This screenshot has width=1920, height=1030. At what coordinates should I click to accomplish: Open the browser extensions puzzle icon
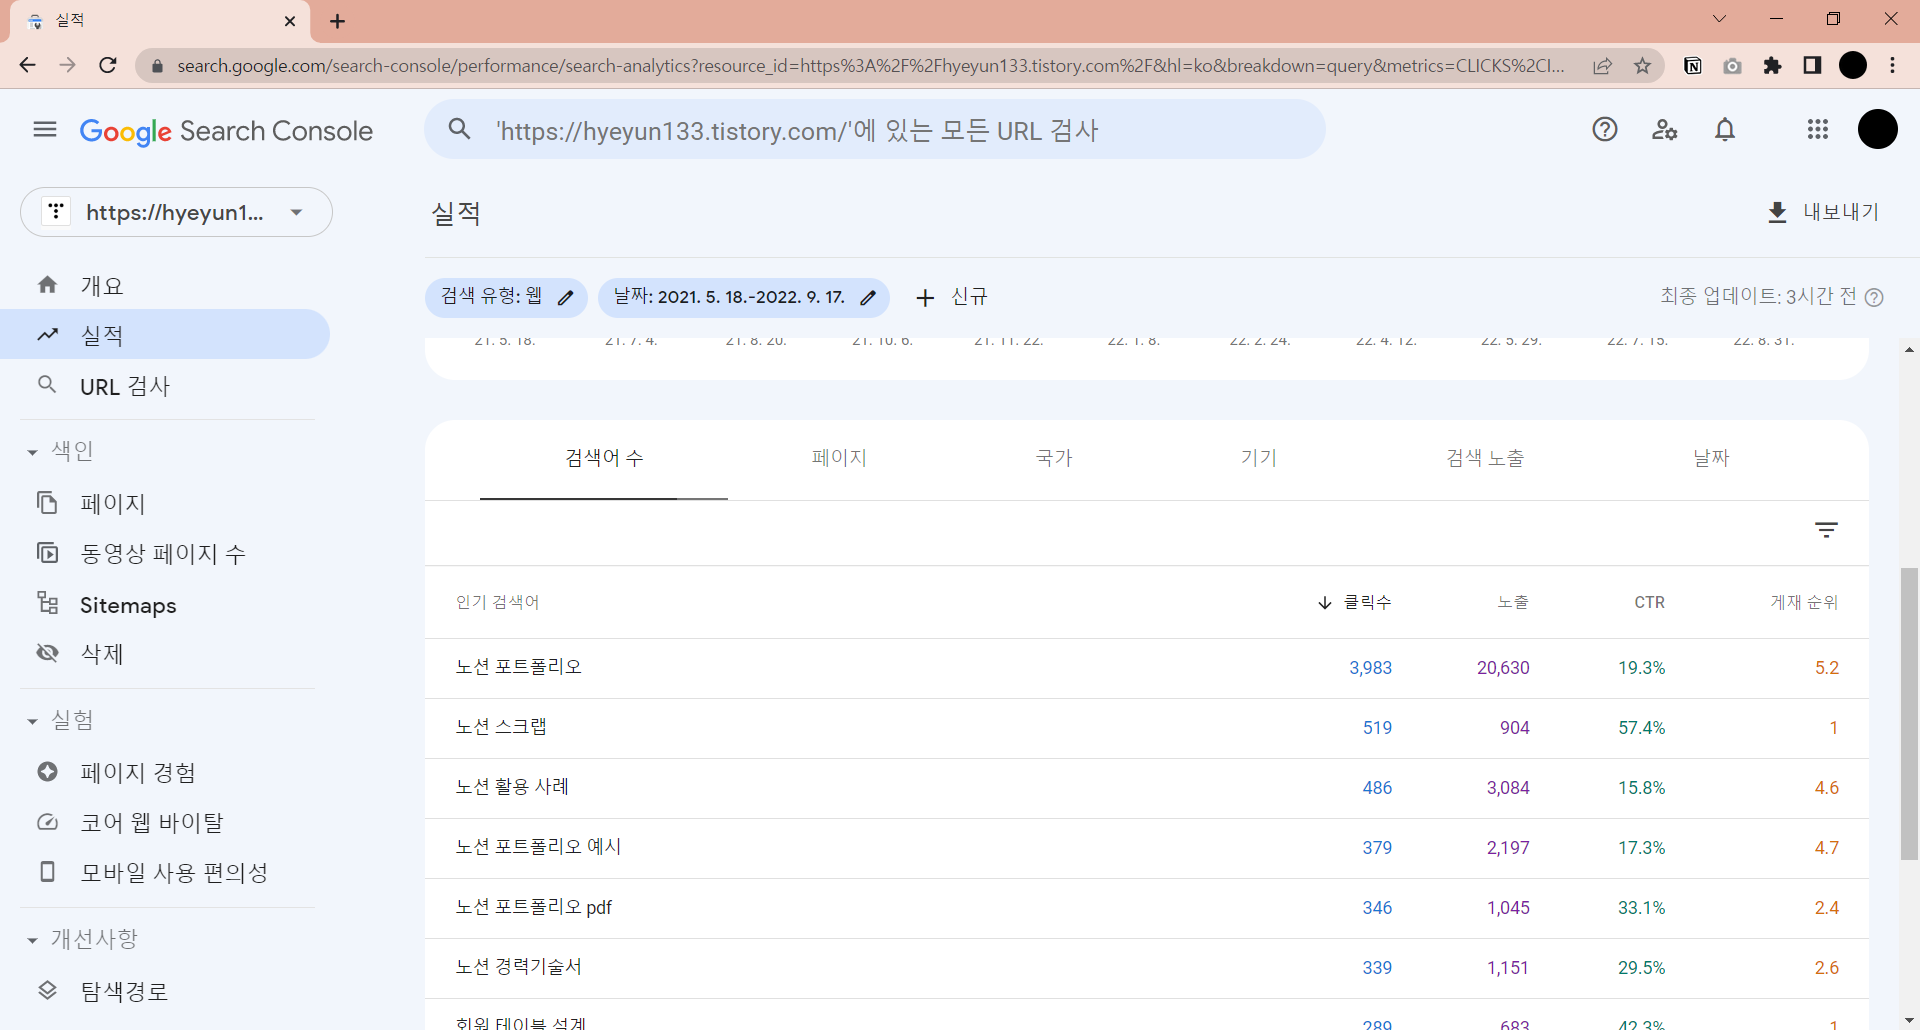[1772, 65]
